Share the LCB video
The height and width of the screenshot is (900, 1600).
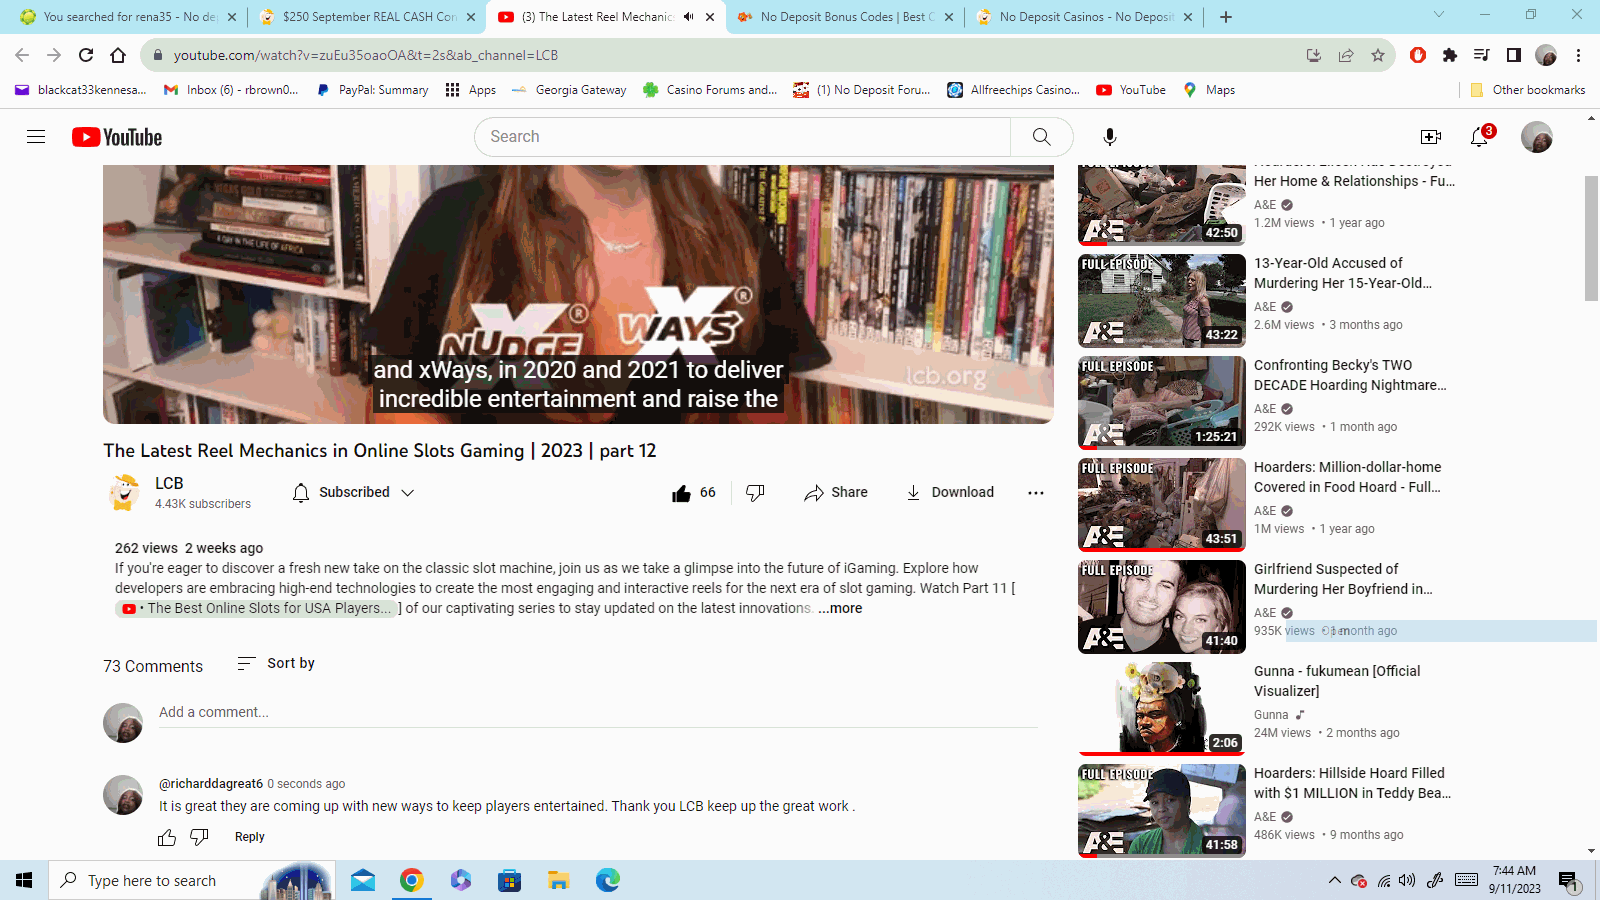tap(836, 493)
